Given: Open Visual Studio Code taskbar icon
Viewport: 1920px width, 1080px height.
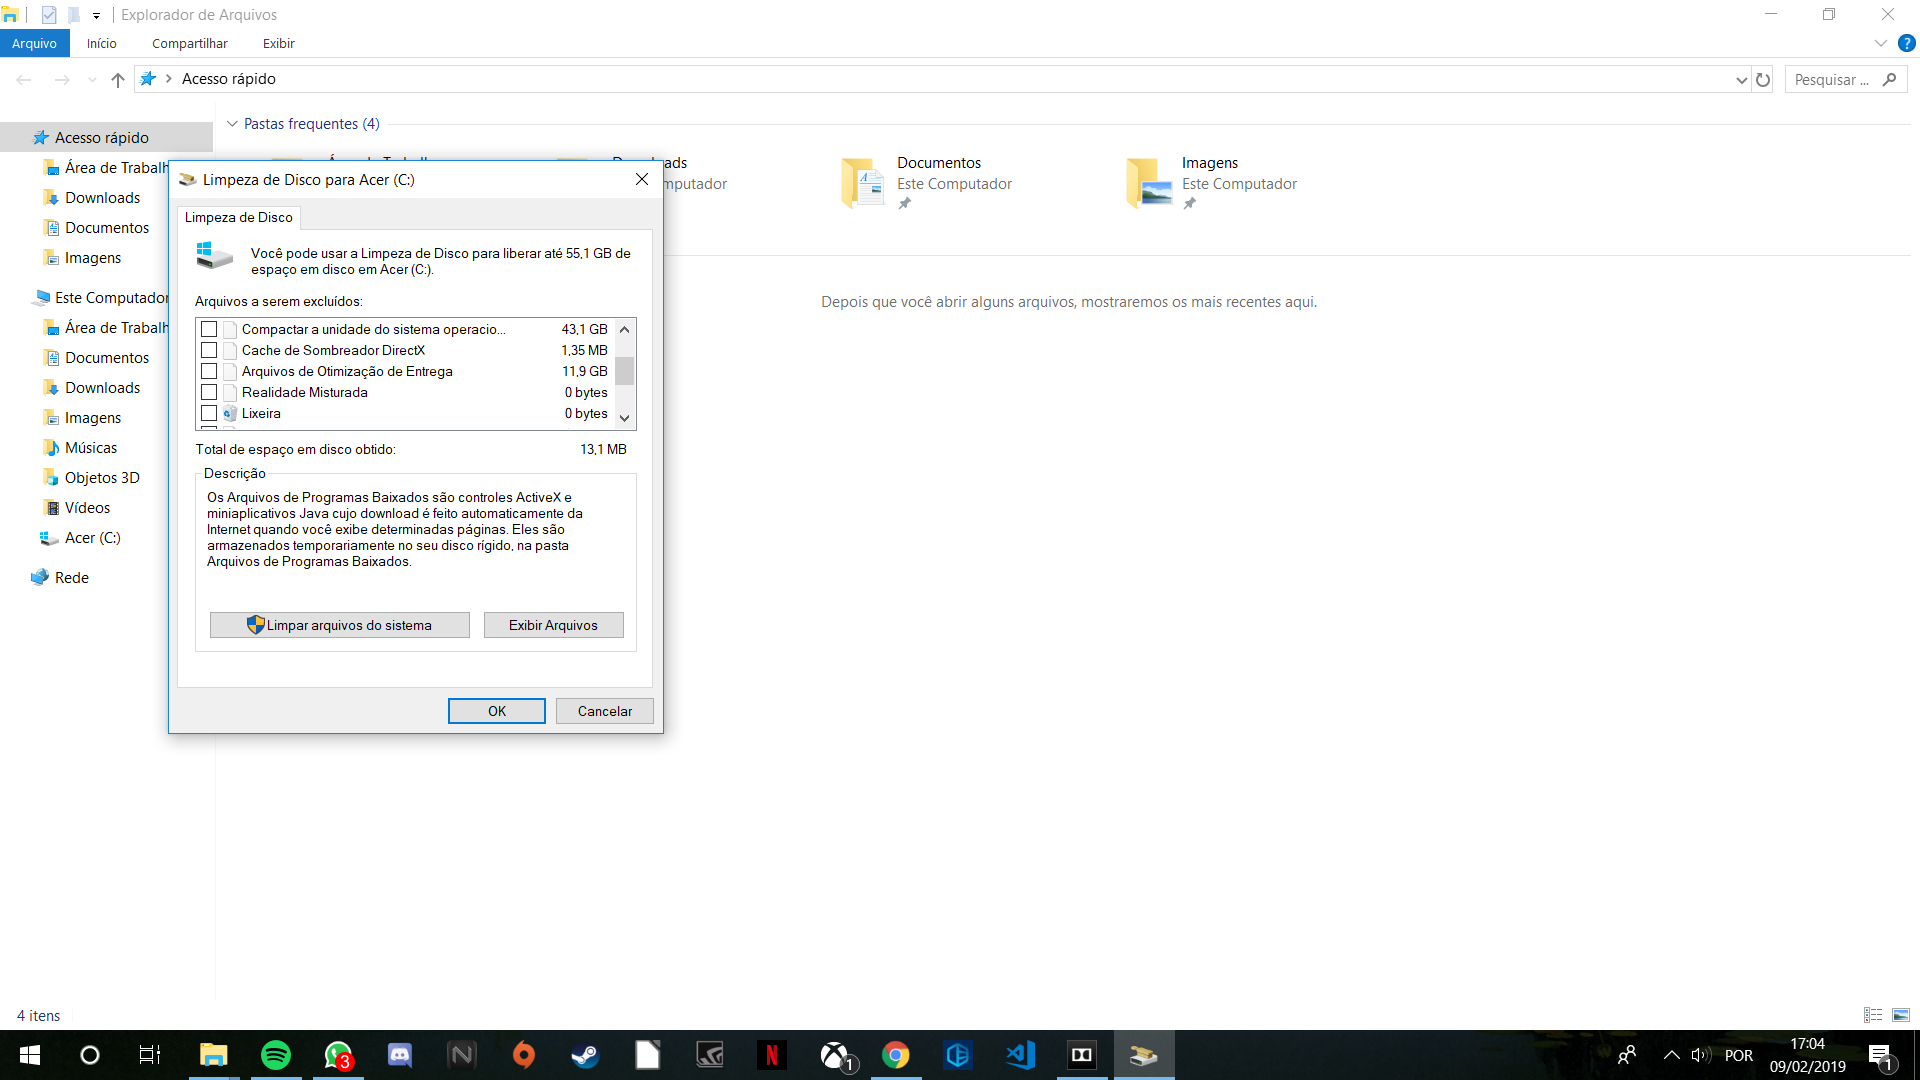Looking at the screenshot, I should pos(1020,1055).
